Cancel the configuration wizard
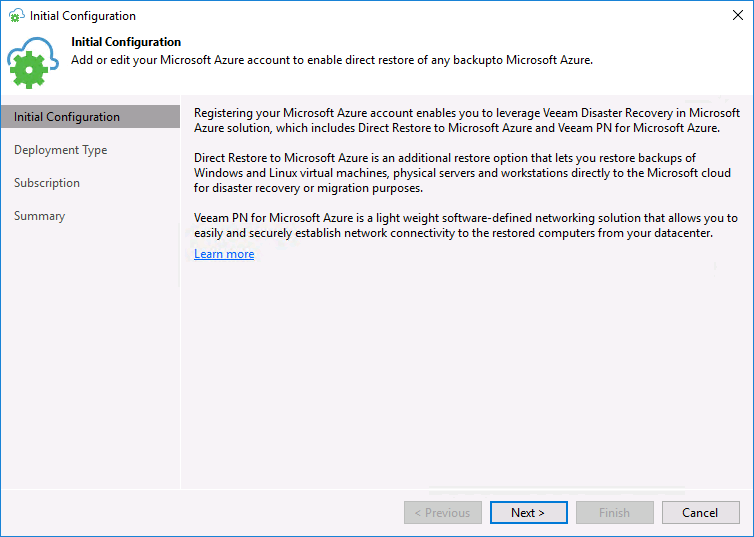 (701, 512)
